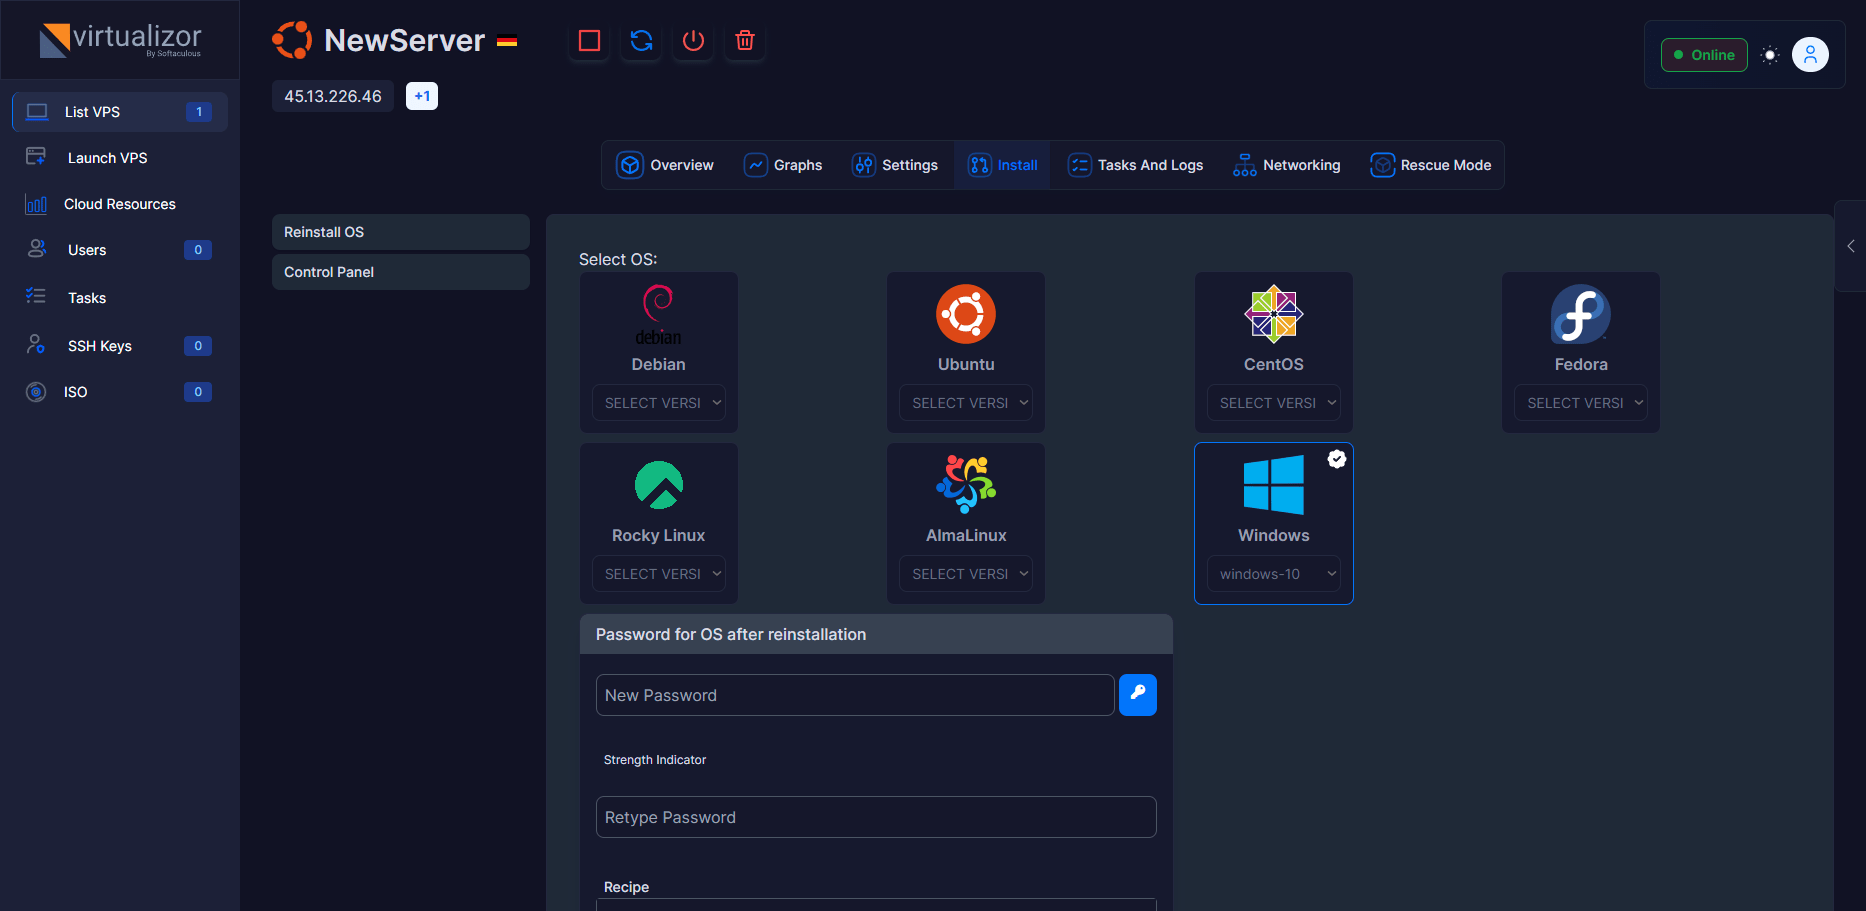Click the German flag icon beside NewServer
This screenshot has width=1866, height=911.
(507, 41)
